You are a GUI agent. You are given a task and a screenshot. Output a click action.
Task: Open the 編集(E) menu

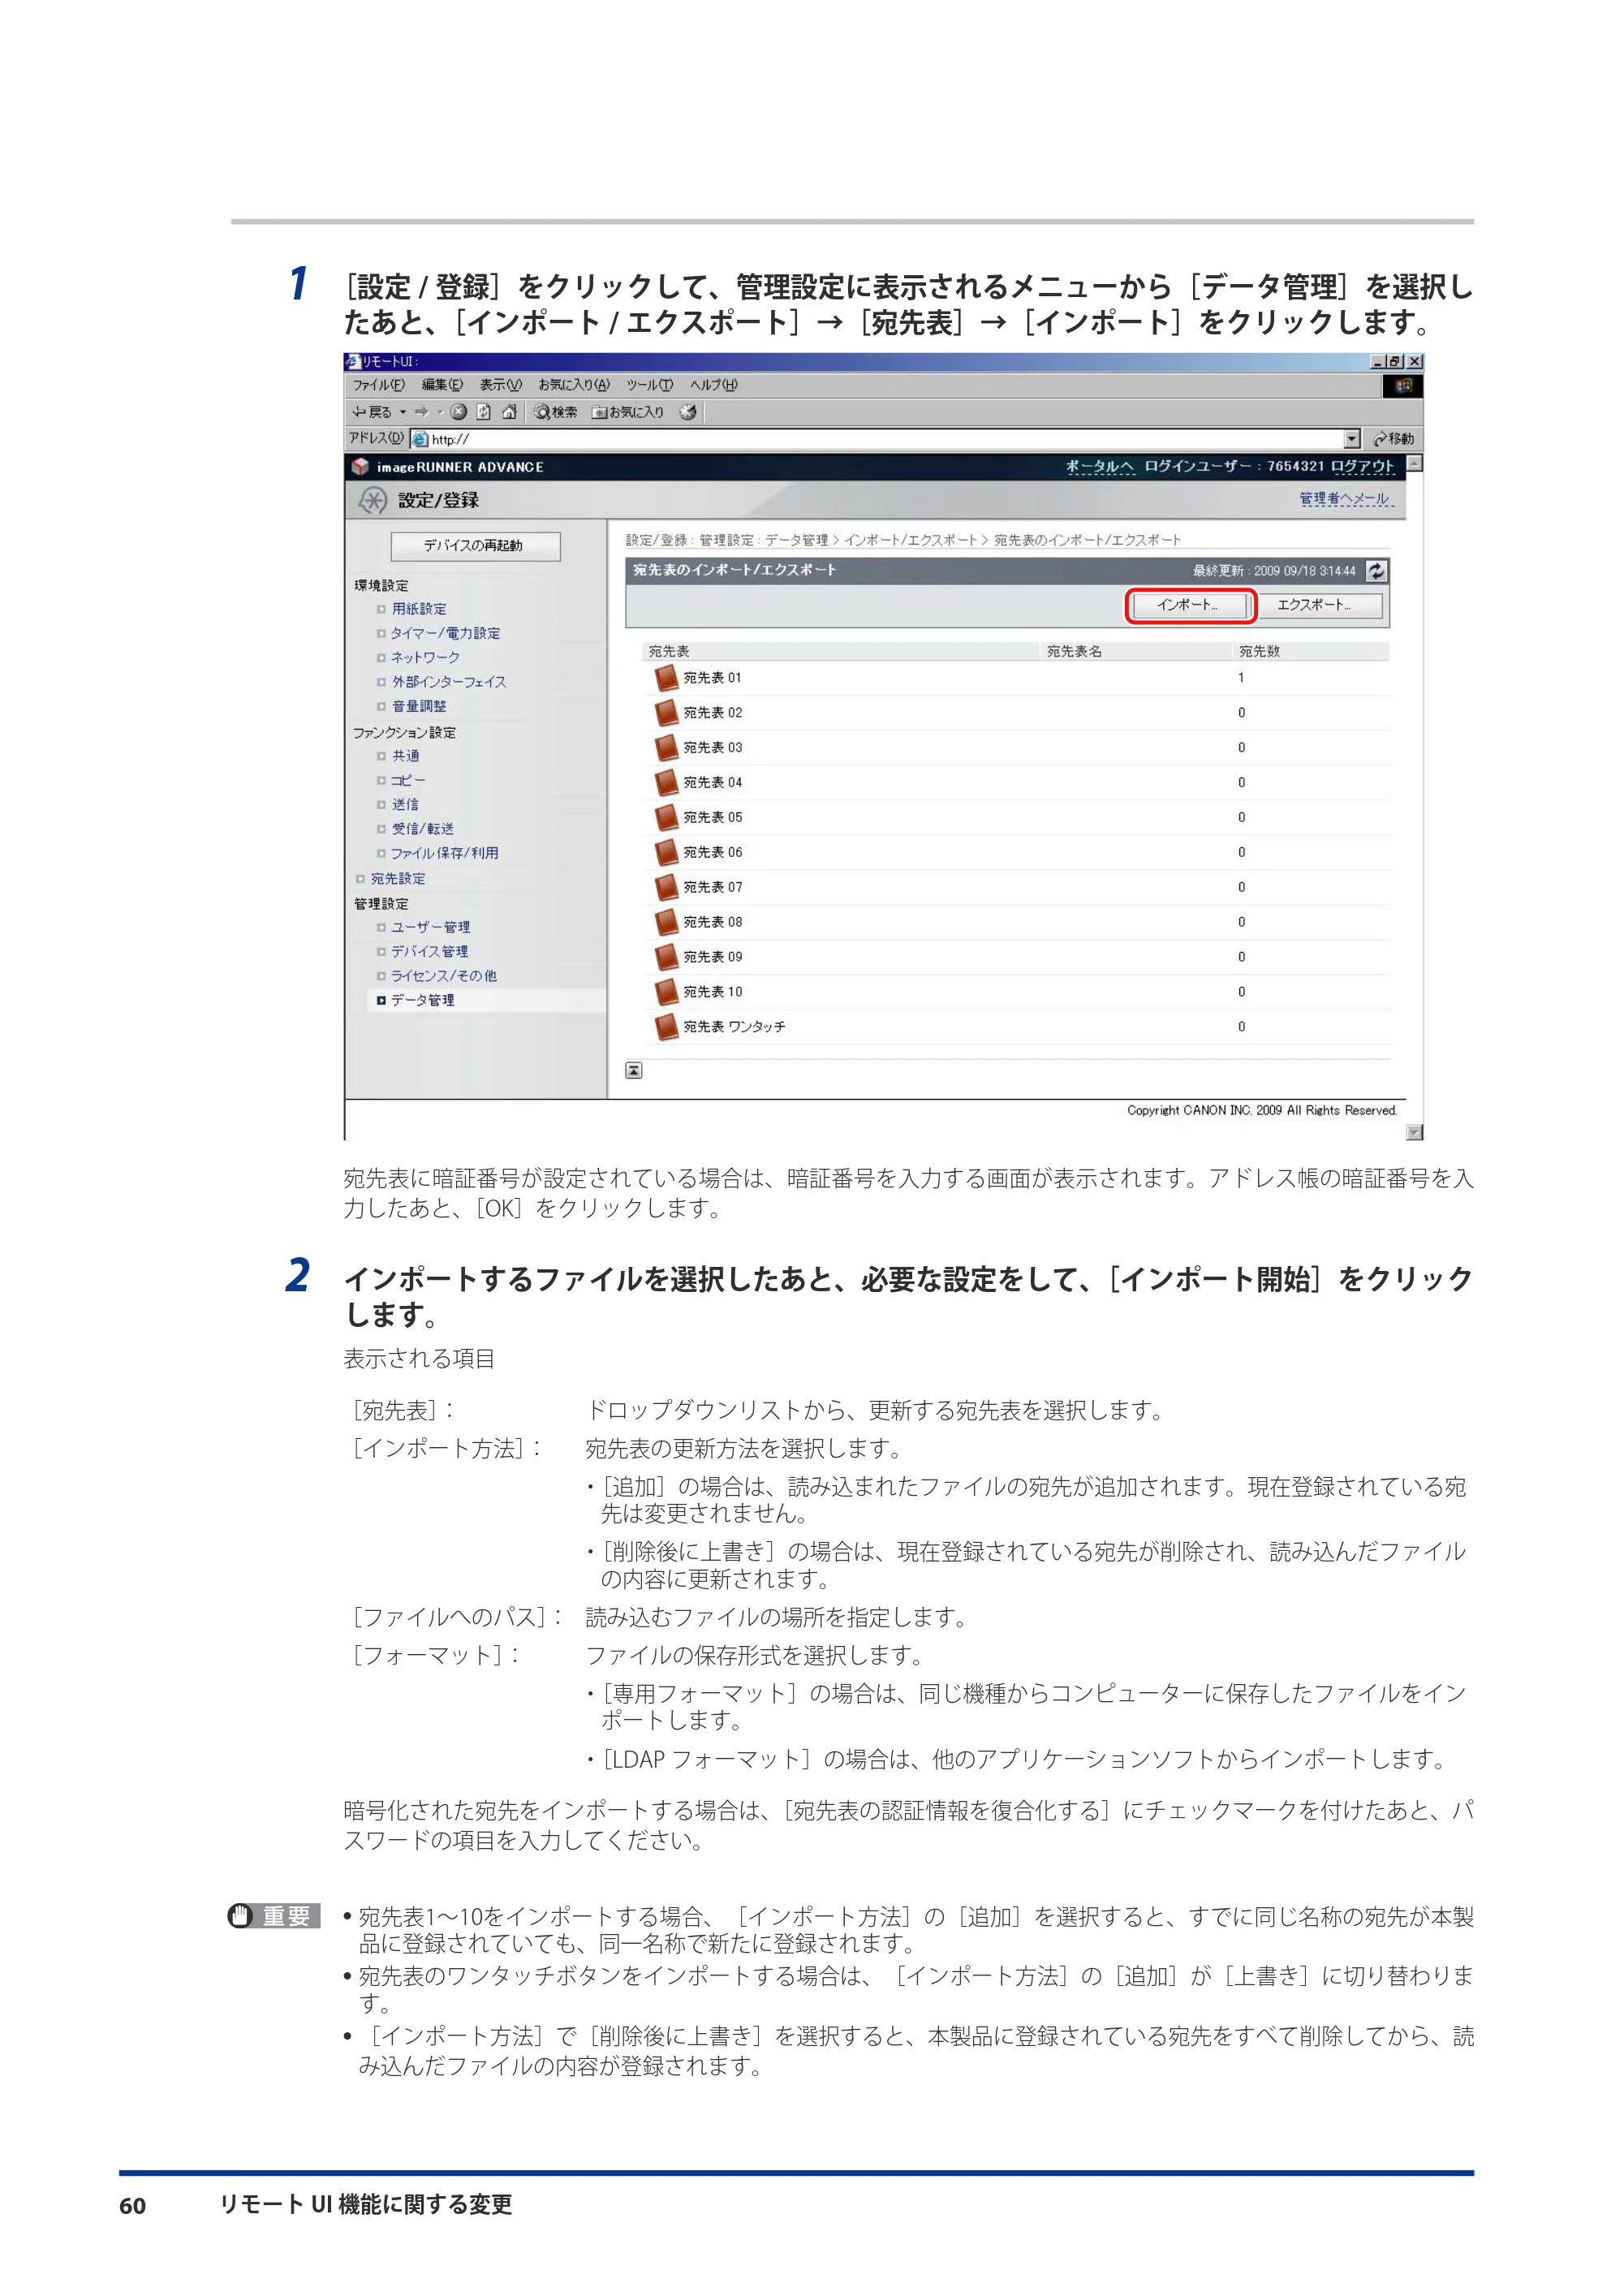pos(442,385)
